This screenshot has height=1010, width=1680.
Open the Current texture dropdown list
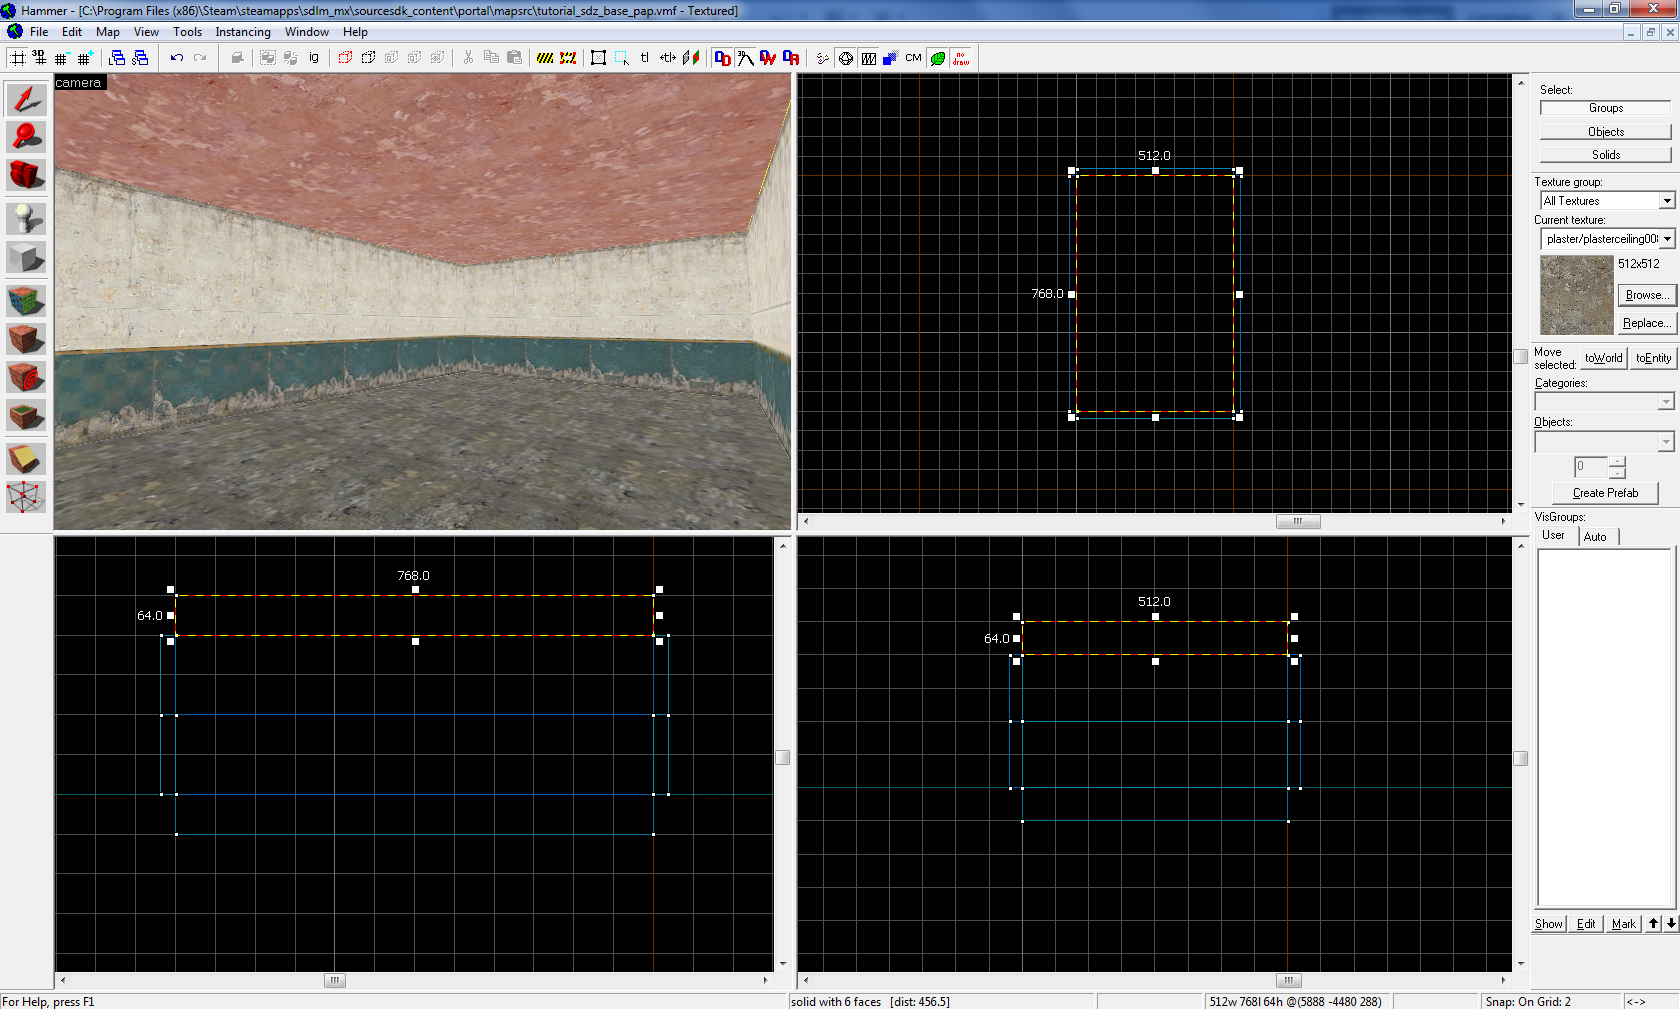[1667, 239]
